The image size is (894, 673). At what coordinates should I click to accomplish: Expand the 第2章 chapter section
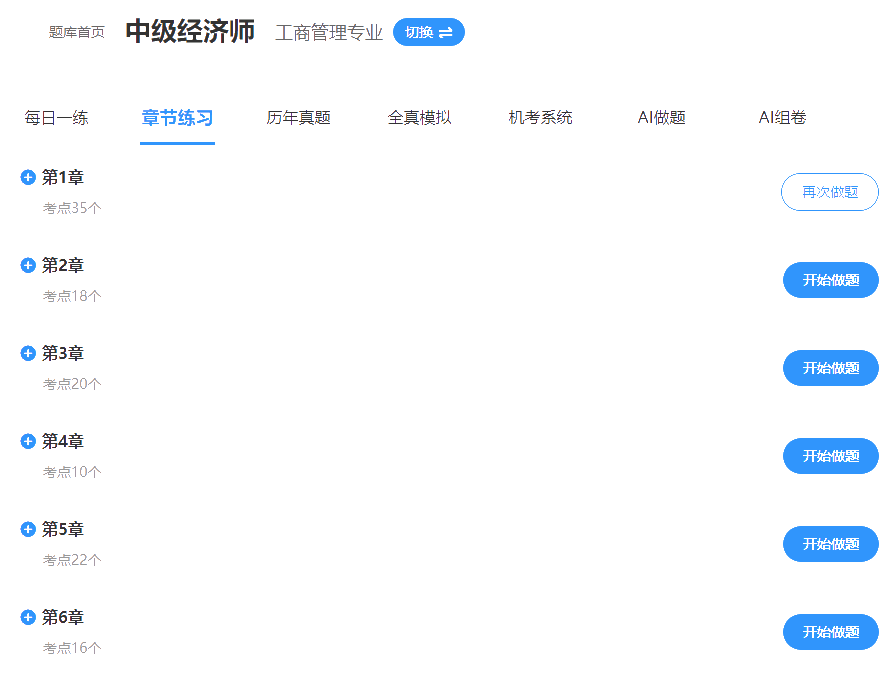[x=27, y=265]
